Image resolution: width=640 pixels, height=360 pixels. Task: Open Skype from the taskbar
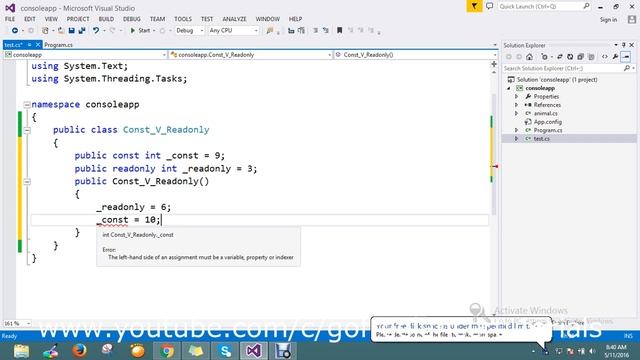[x=225, y=351]
